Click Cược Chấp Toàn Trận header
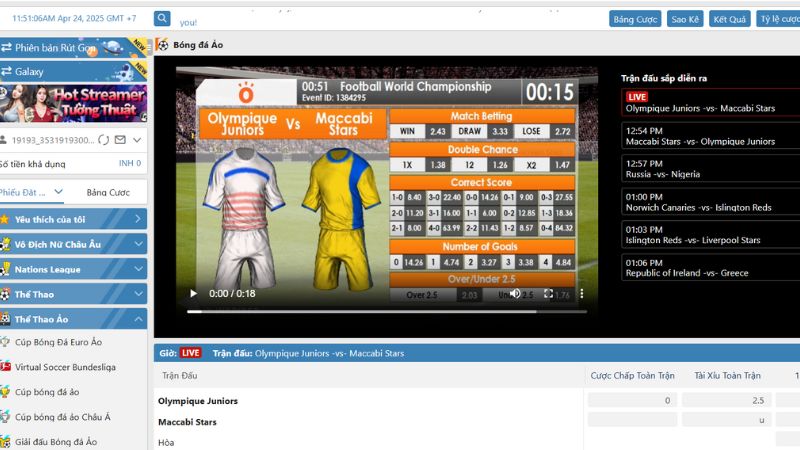Image resolution: width=800 pixels, height=450 pixels. click(633, 376)
